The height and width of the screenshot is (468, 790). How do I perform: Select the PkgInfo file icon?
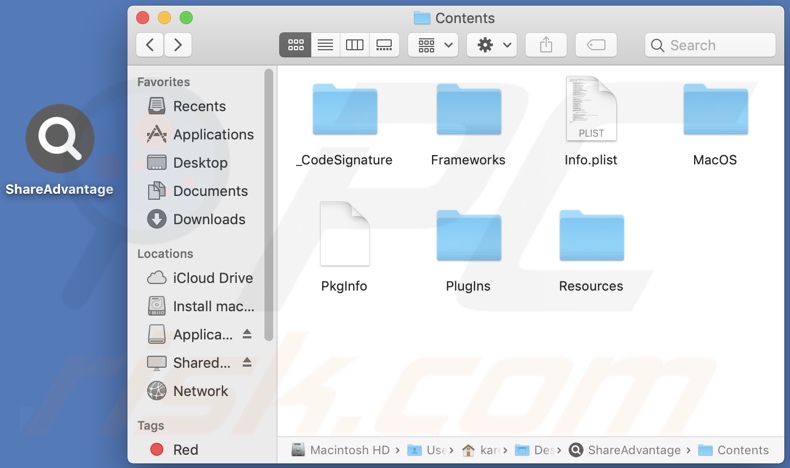[345, 233]
